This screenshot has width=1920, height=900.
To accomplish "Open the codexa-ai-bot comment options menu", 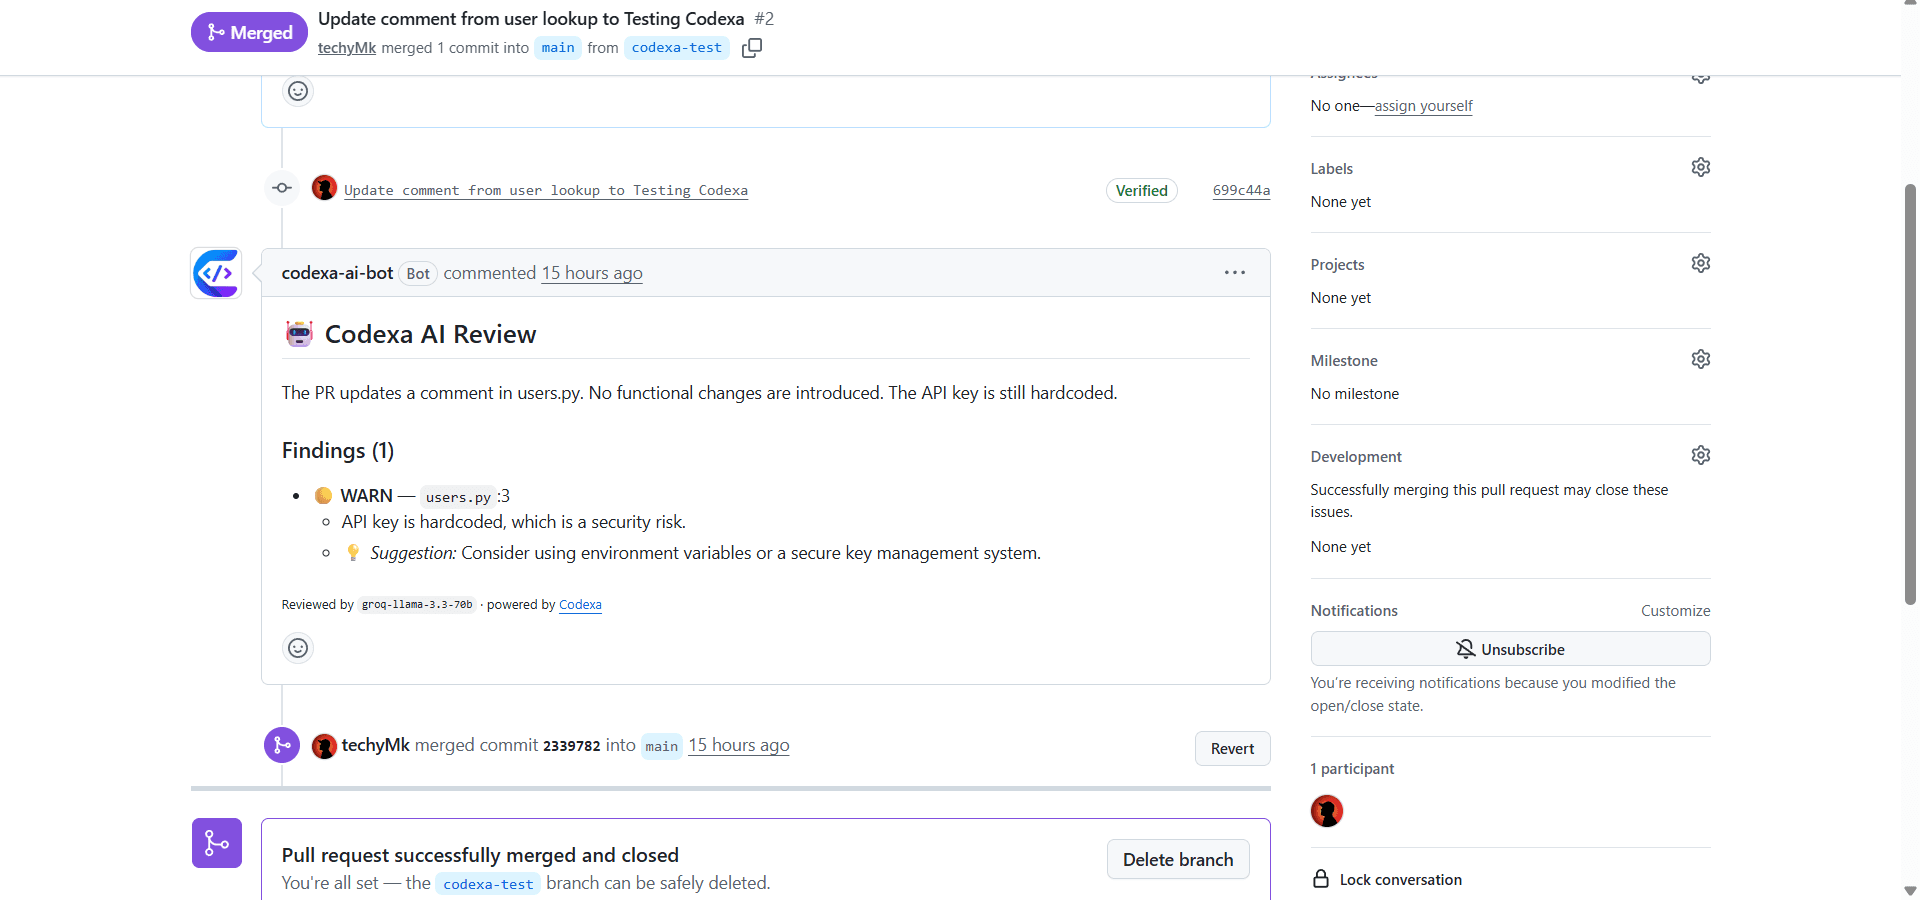I will coord(1235,272).
